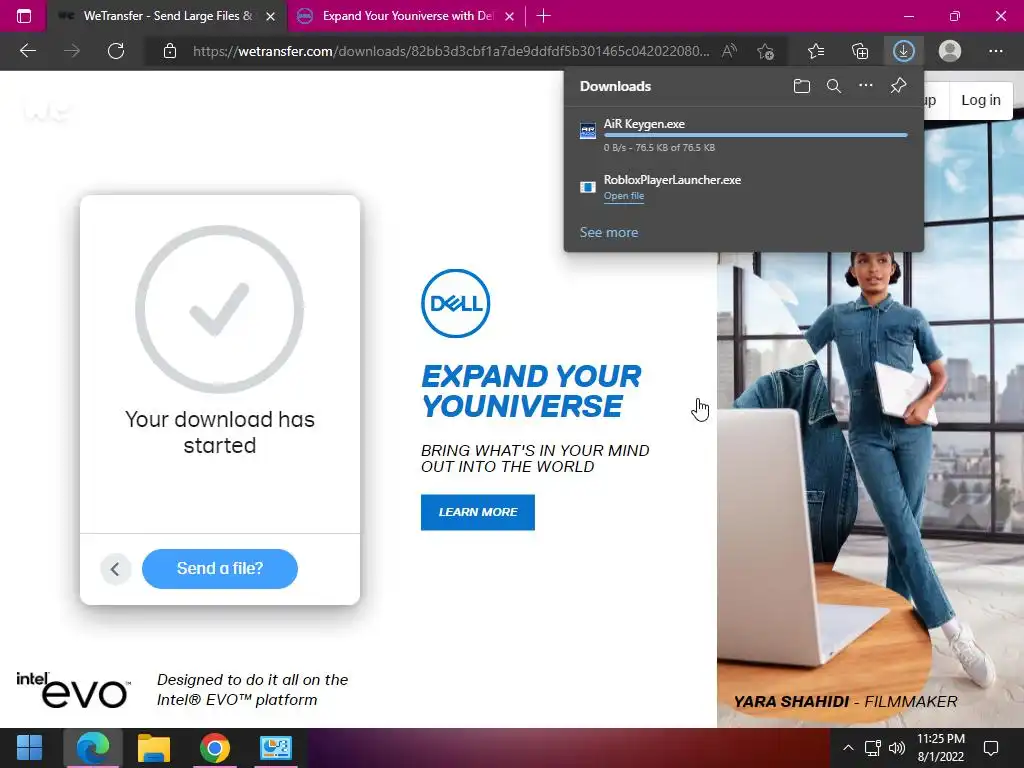Pin the Downloads panel
The width and height of the screenshot is (1024, 768).
pos(899,86)
